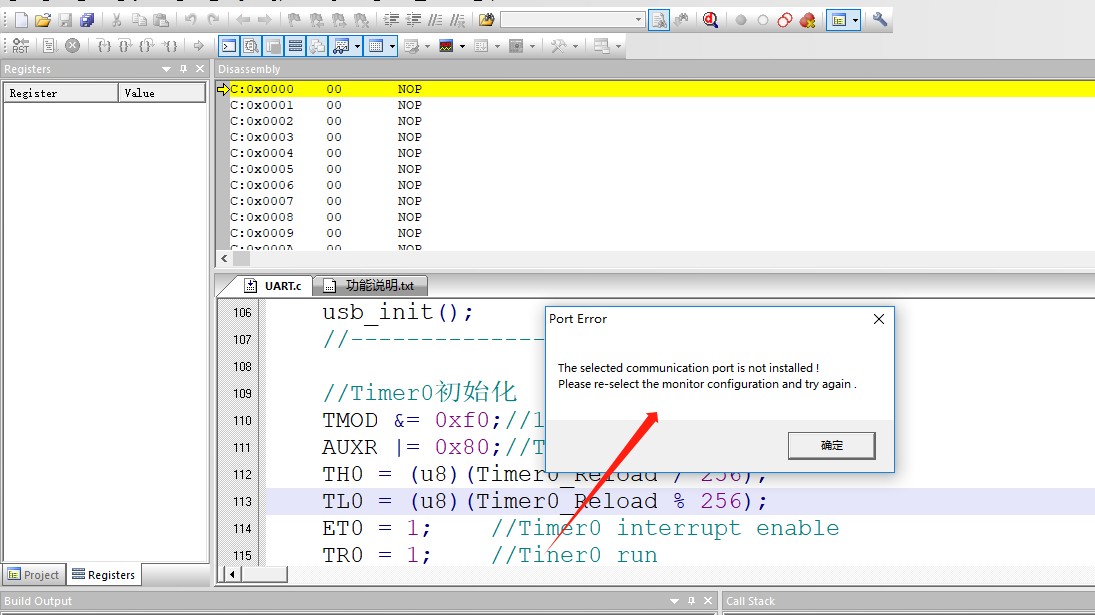Redo the last edit
This screenshot has height=615, width=1095.
click(213, 20)
